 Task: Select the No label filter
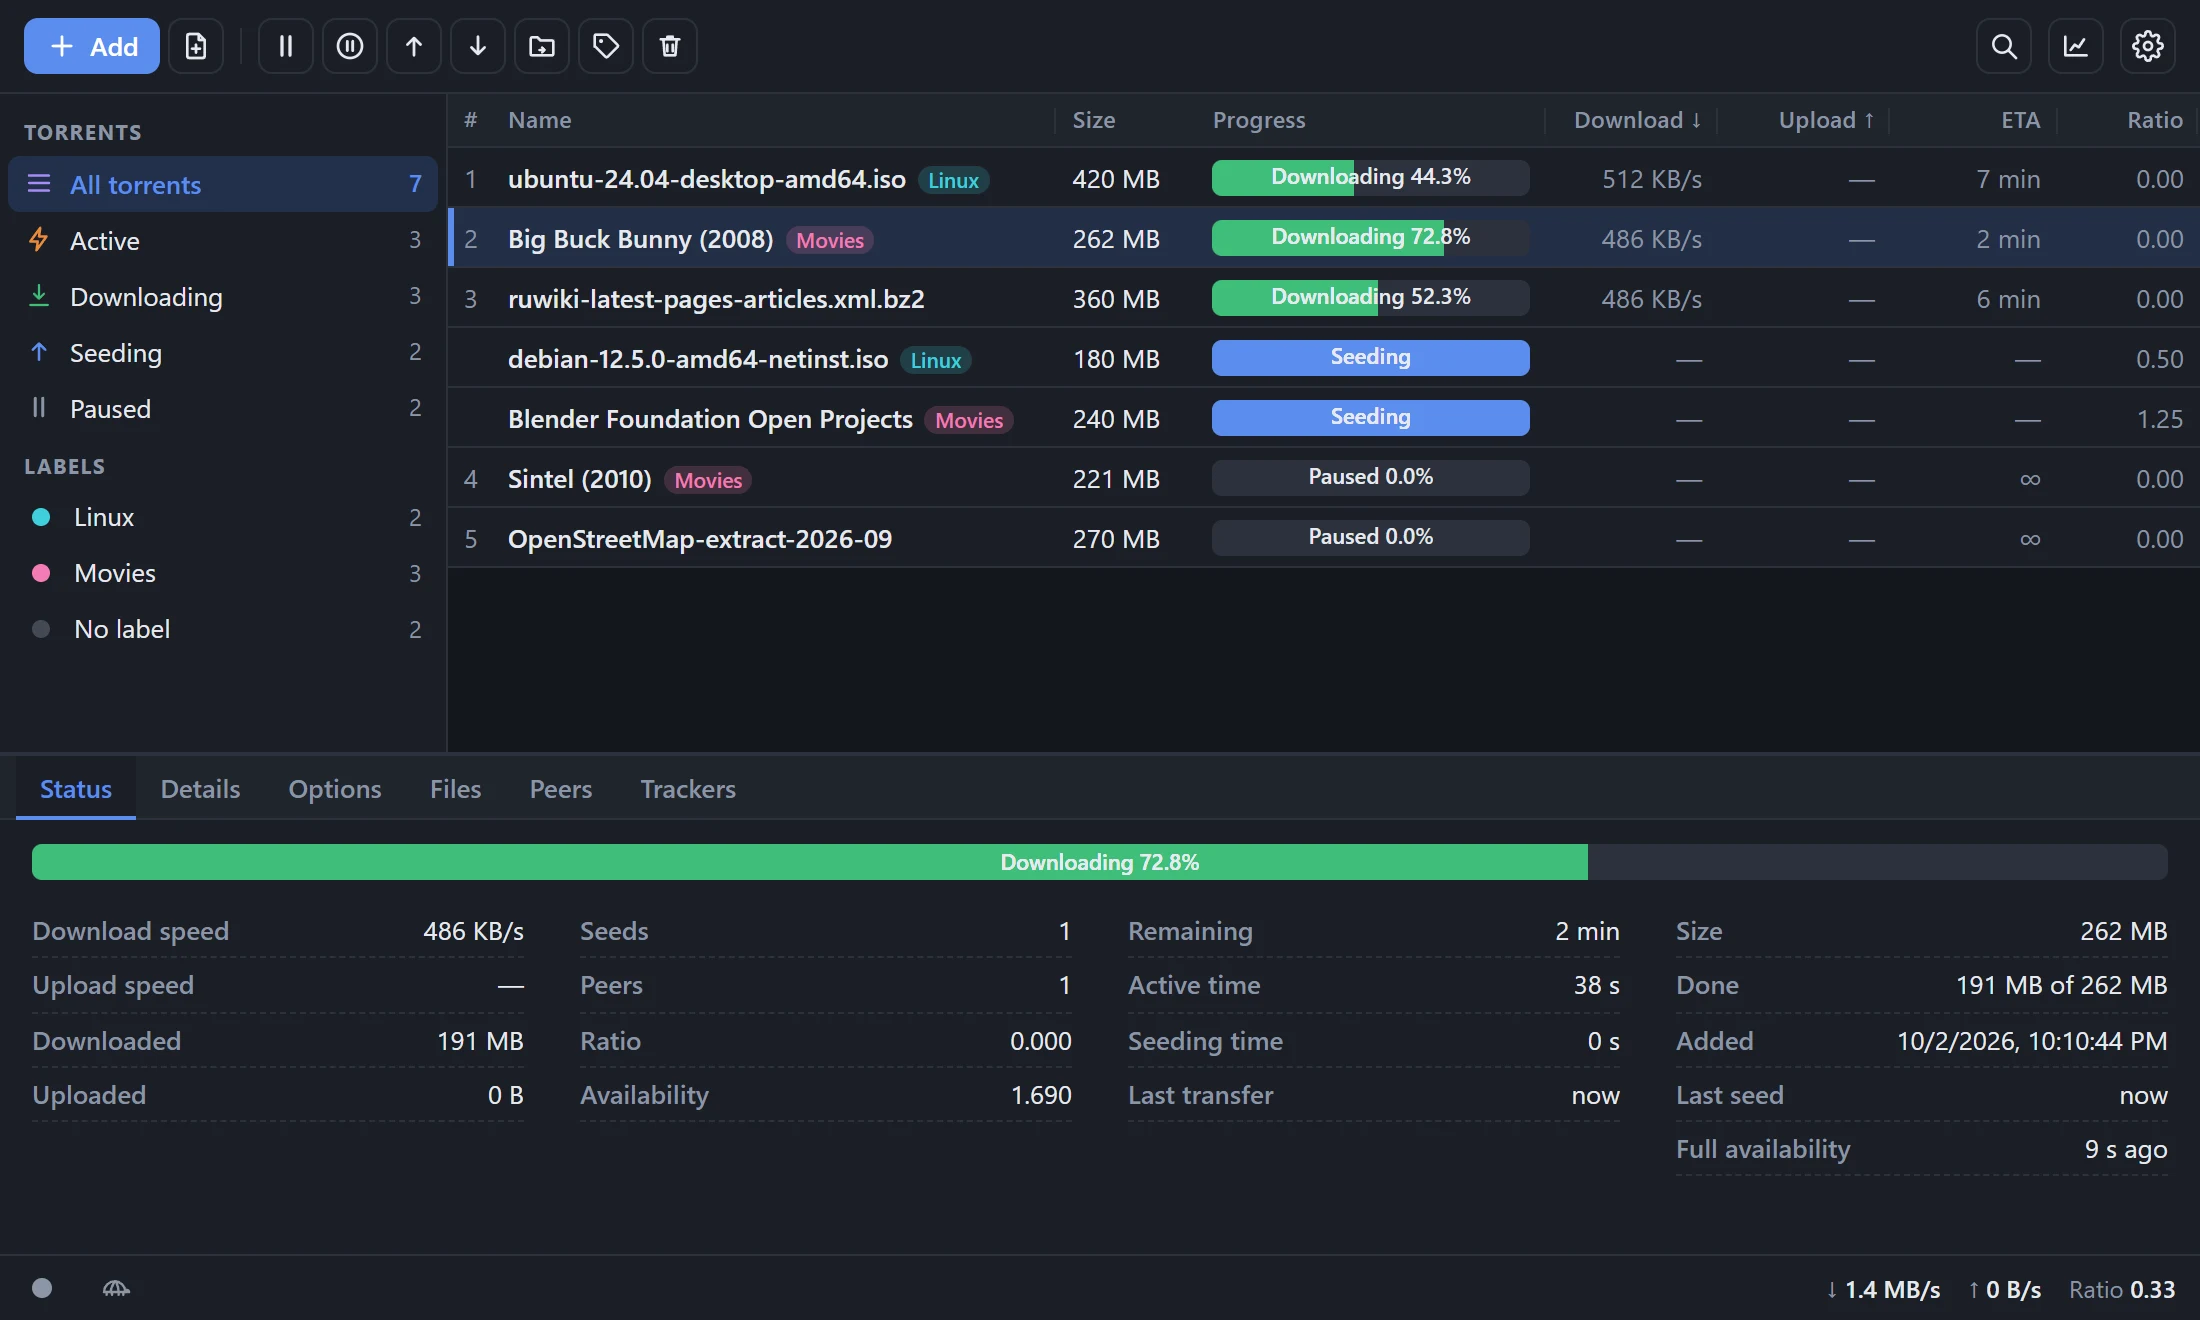click(223, 629)
